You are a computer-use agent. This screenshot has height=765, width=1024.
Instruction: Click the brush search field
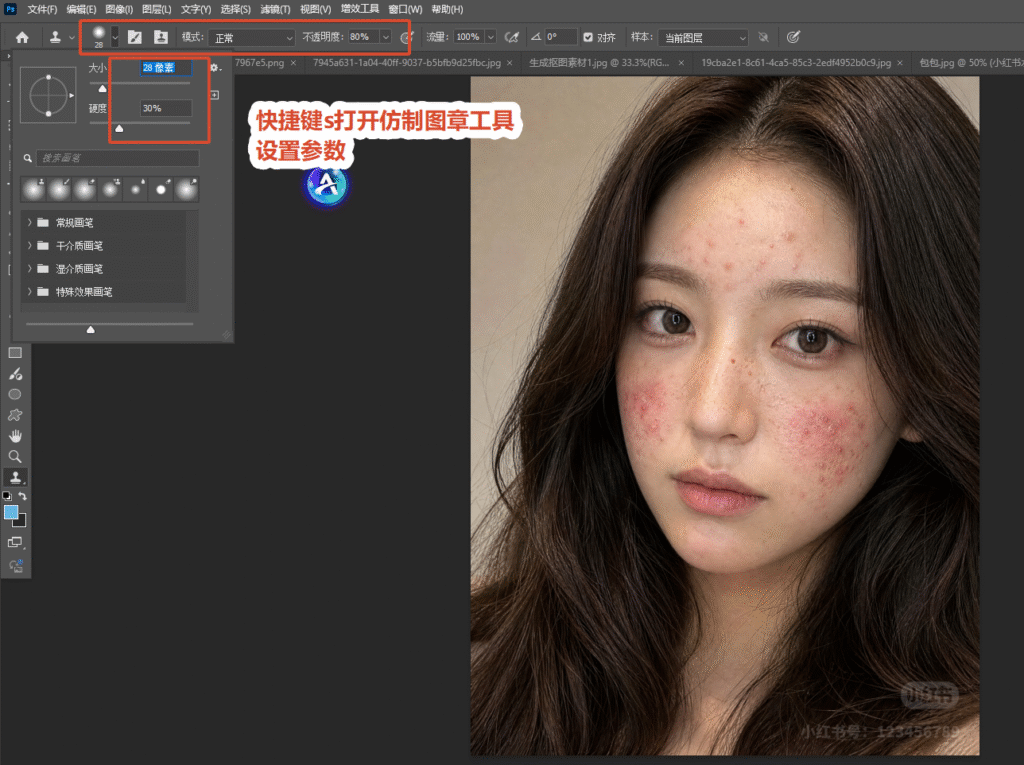tap(118, 158)
